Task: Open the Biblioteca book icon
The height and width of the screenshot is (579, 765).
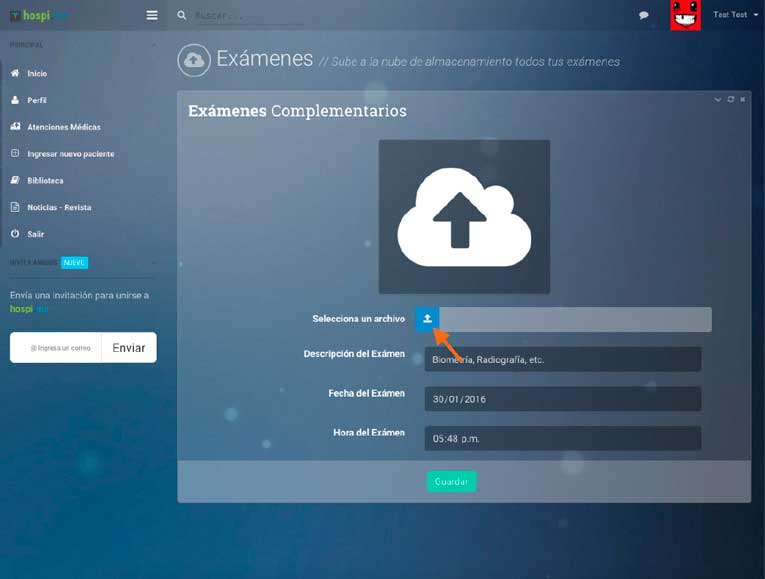Action: 15,181
